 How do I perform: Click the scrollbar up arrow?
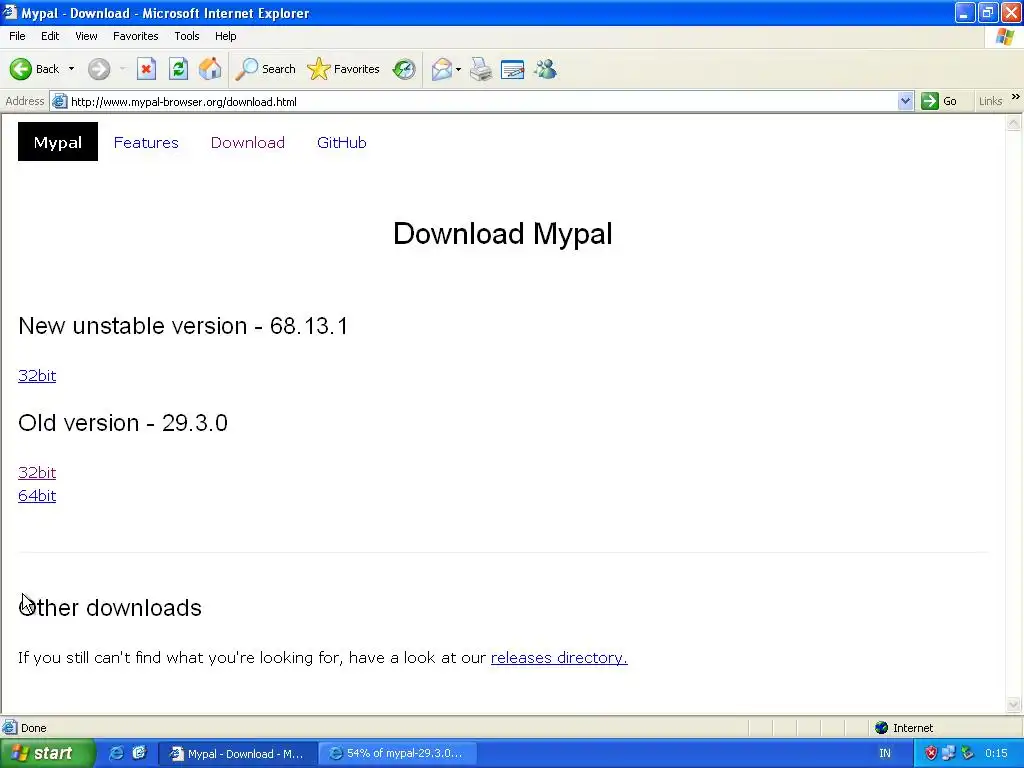point(1014,123)
